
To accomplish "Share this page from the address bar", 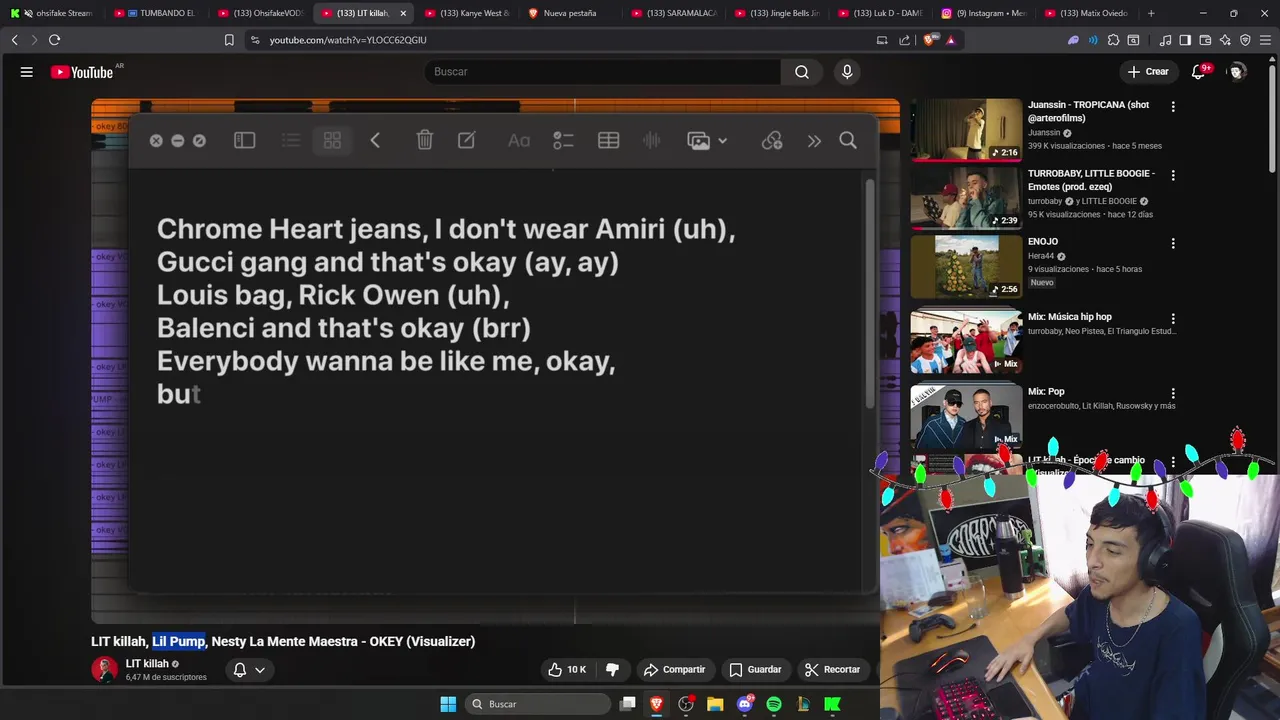I will tap(905, 40).
